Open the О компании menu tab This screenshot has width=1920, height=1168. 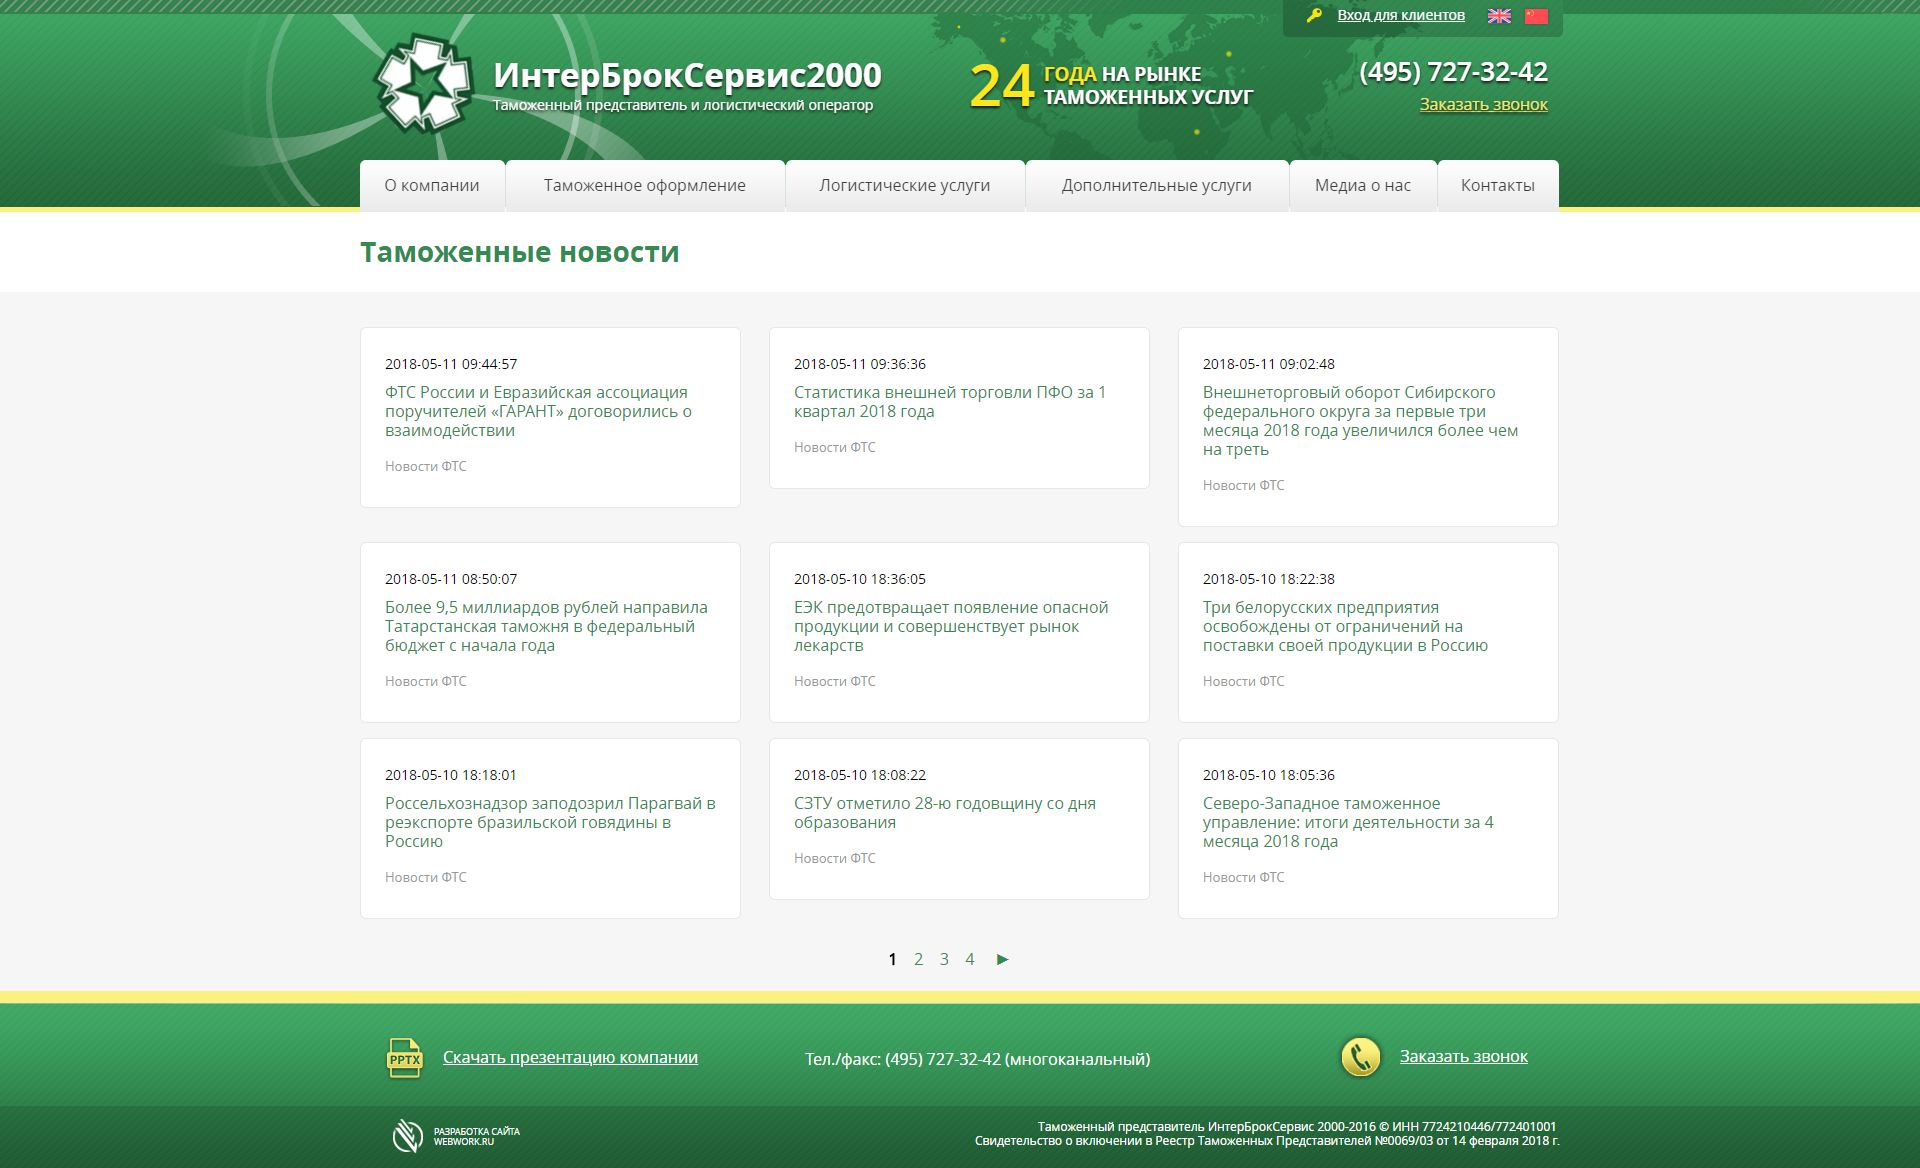(x=432, y=185)
